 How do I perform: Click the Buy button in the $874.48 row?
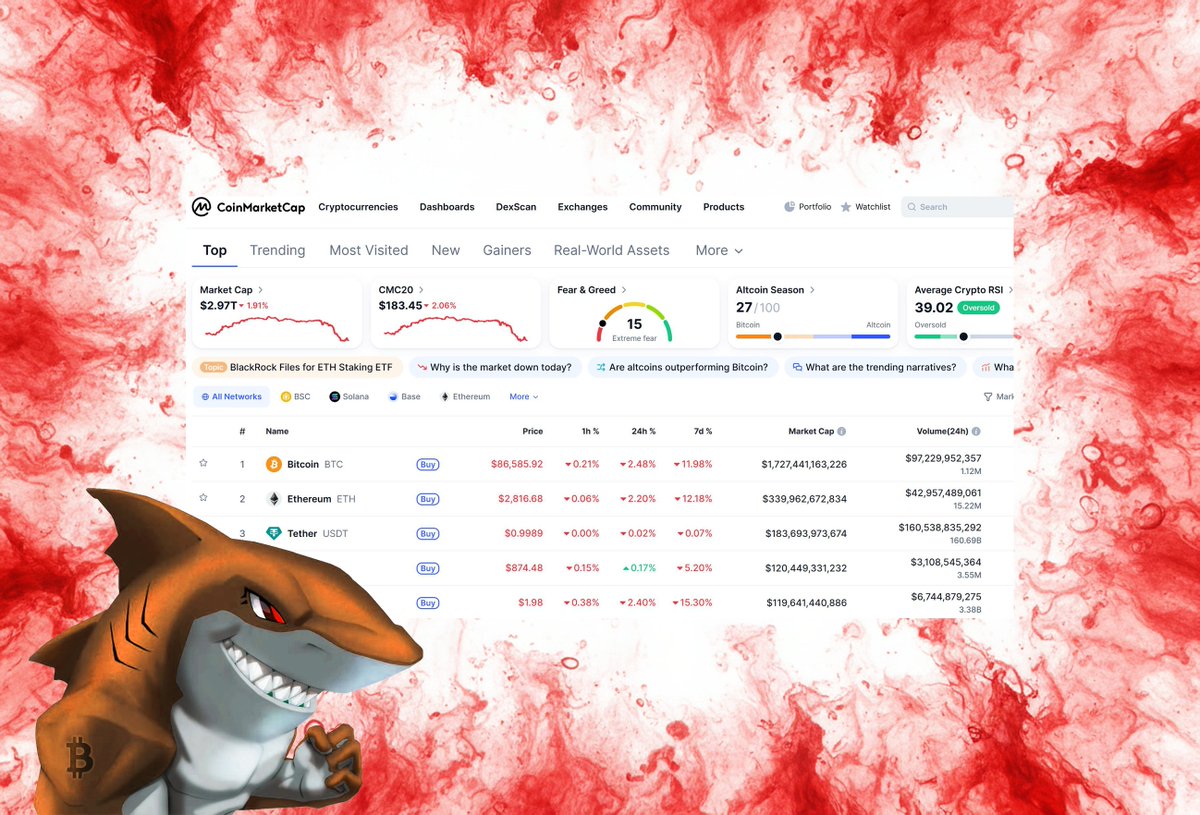click(428, 568)
